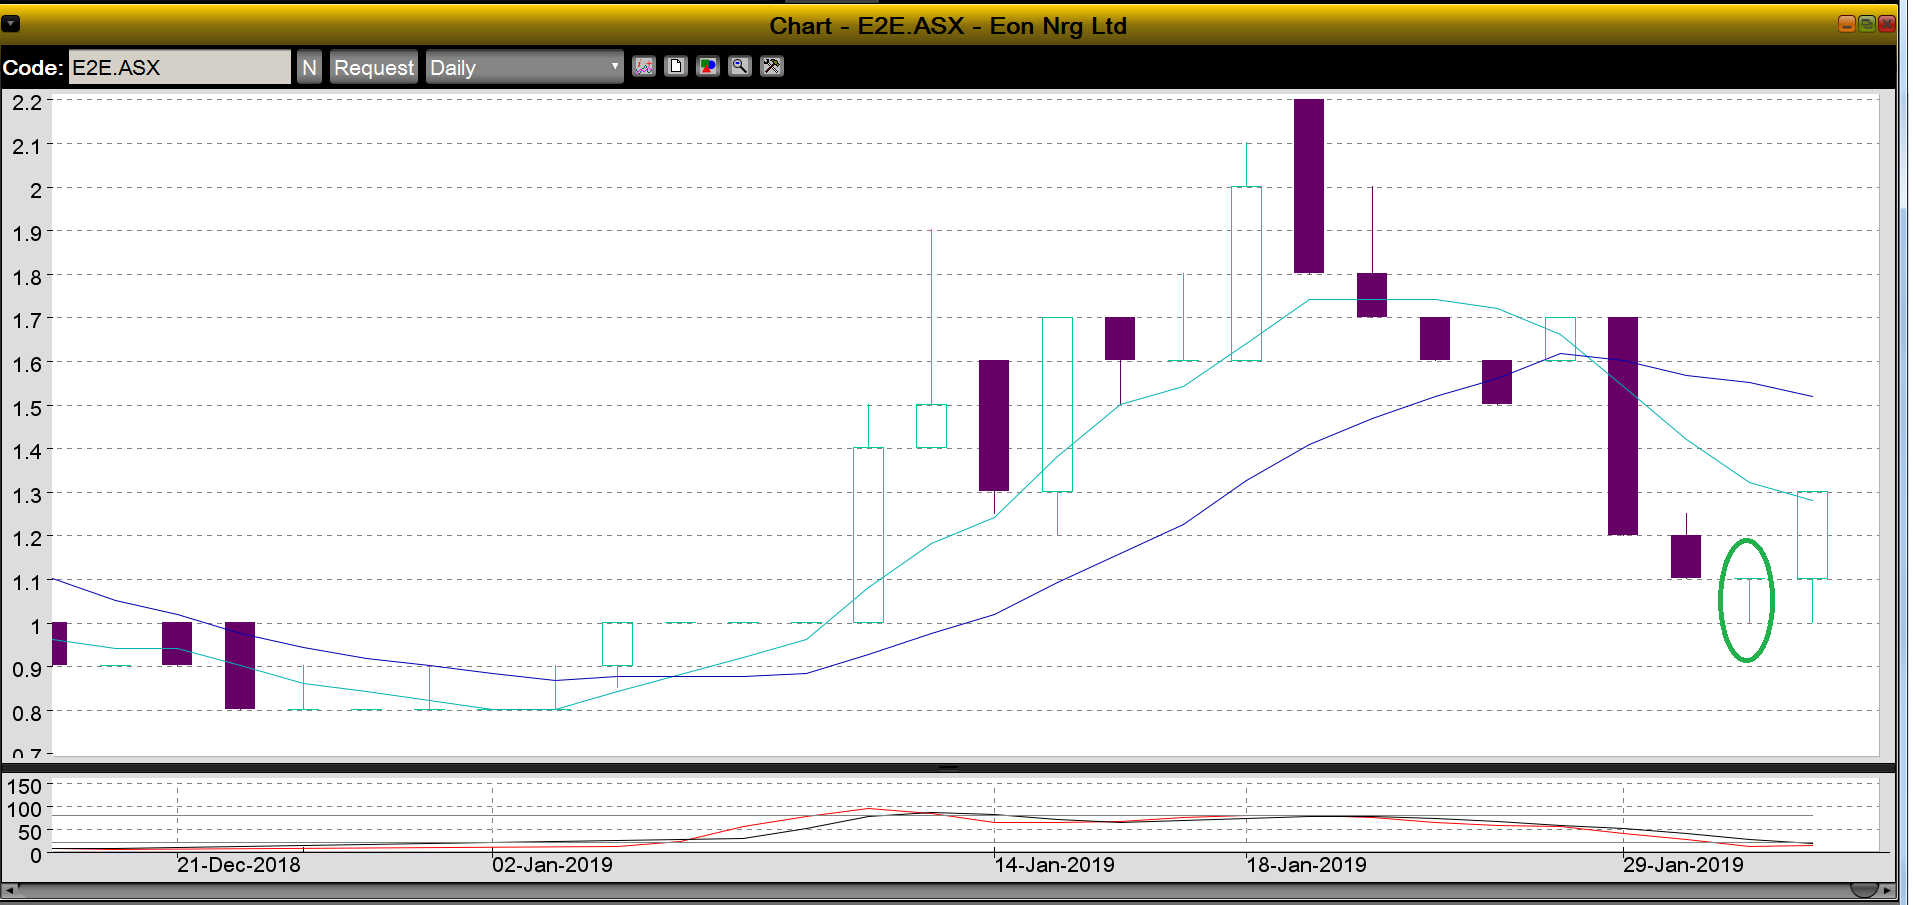Click the horizontal scrollbar left arrow
Viewport: 1913px width, 905px height.
point(9,889)
